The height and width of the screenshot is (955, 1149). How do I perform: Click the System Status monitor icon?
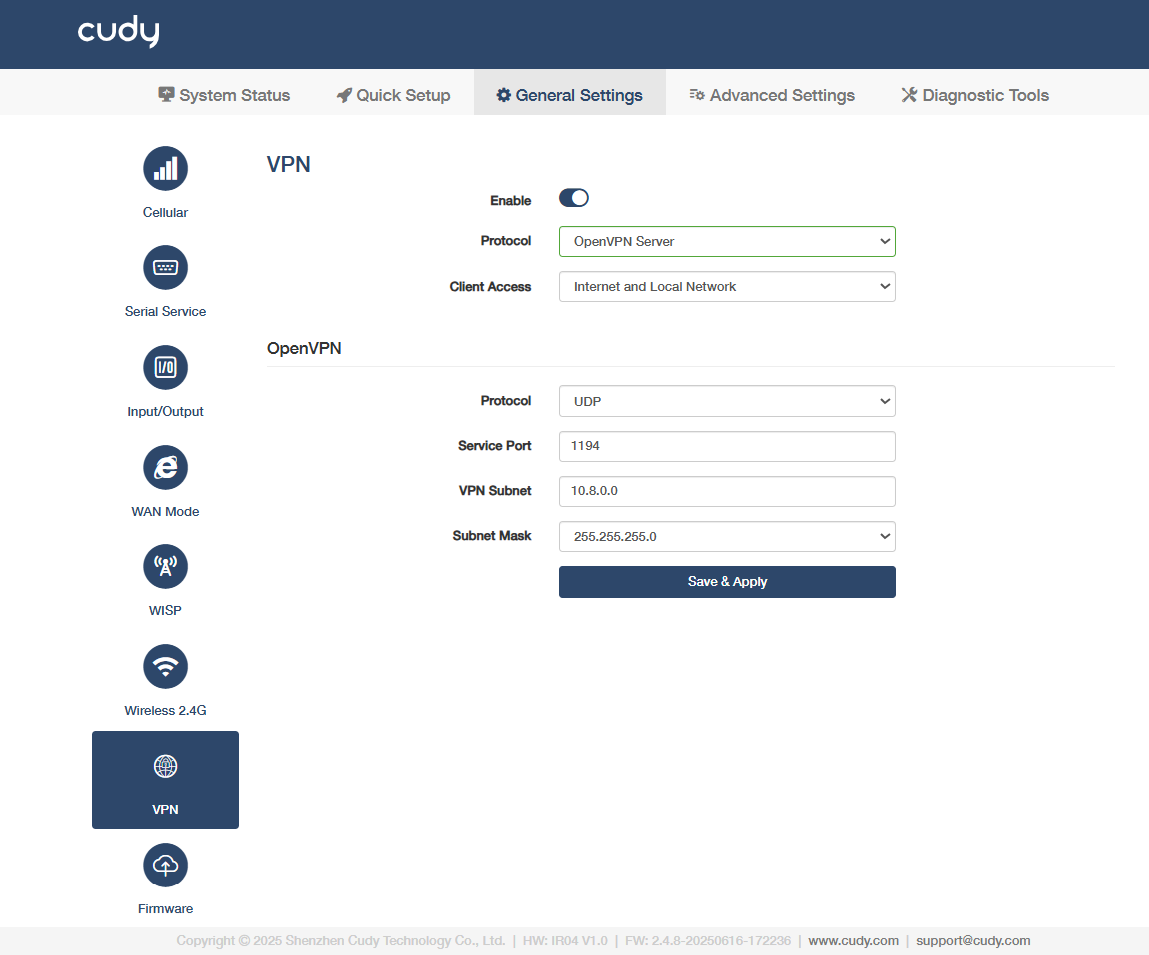coord(166,95)
